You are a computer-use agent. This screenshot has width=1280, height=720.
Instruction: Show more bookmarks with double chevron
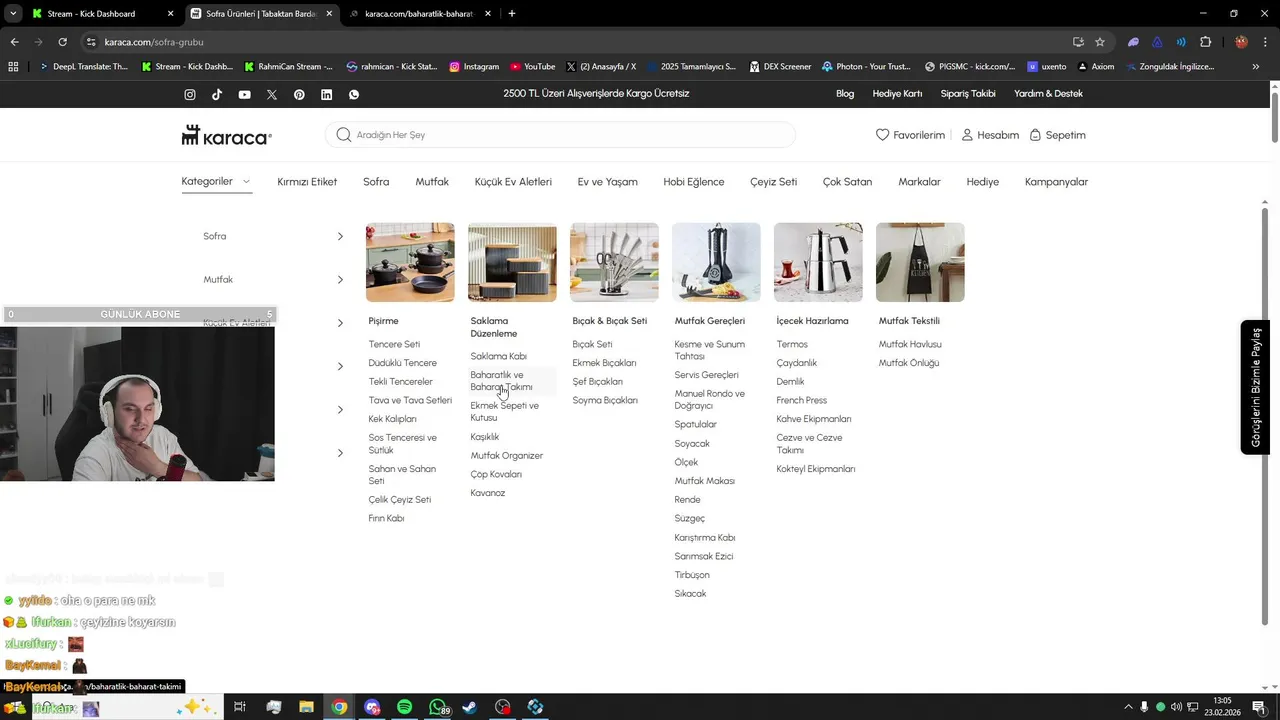[1255, 67]
